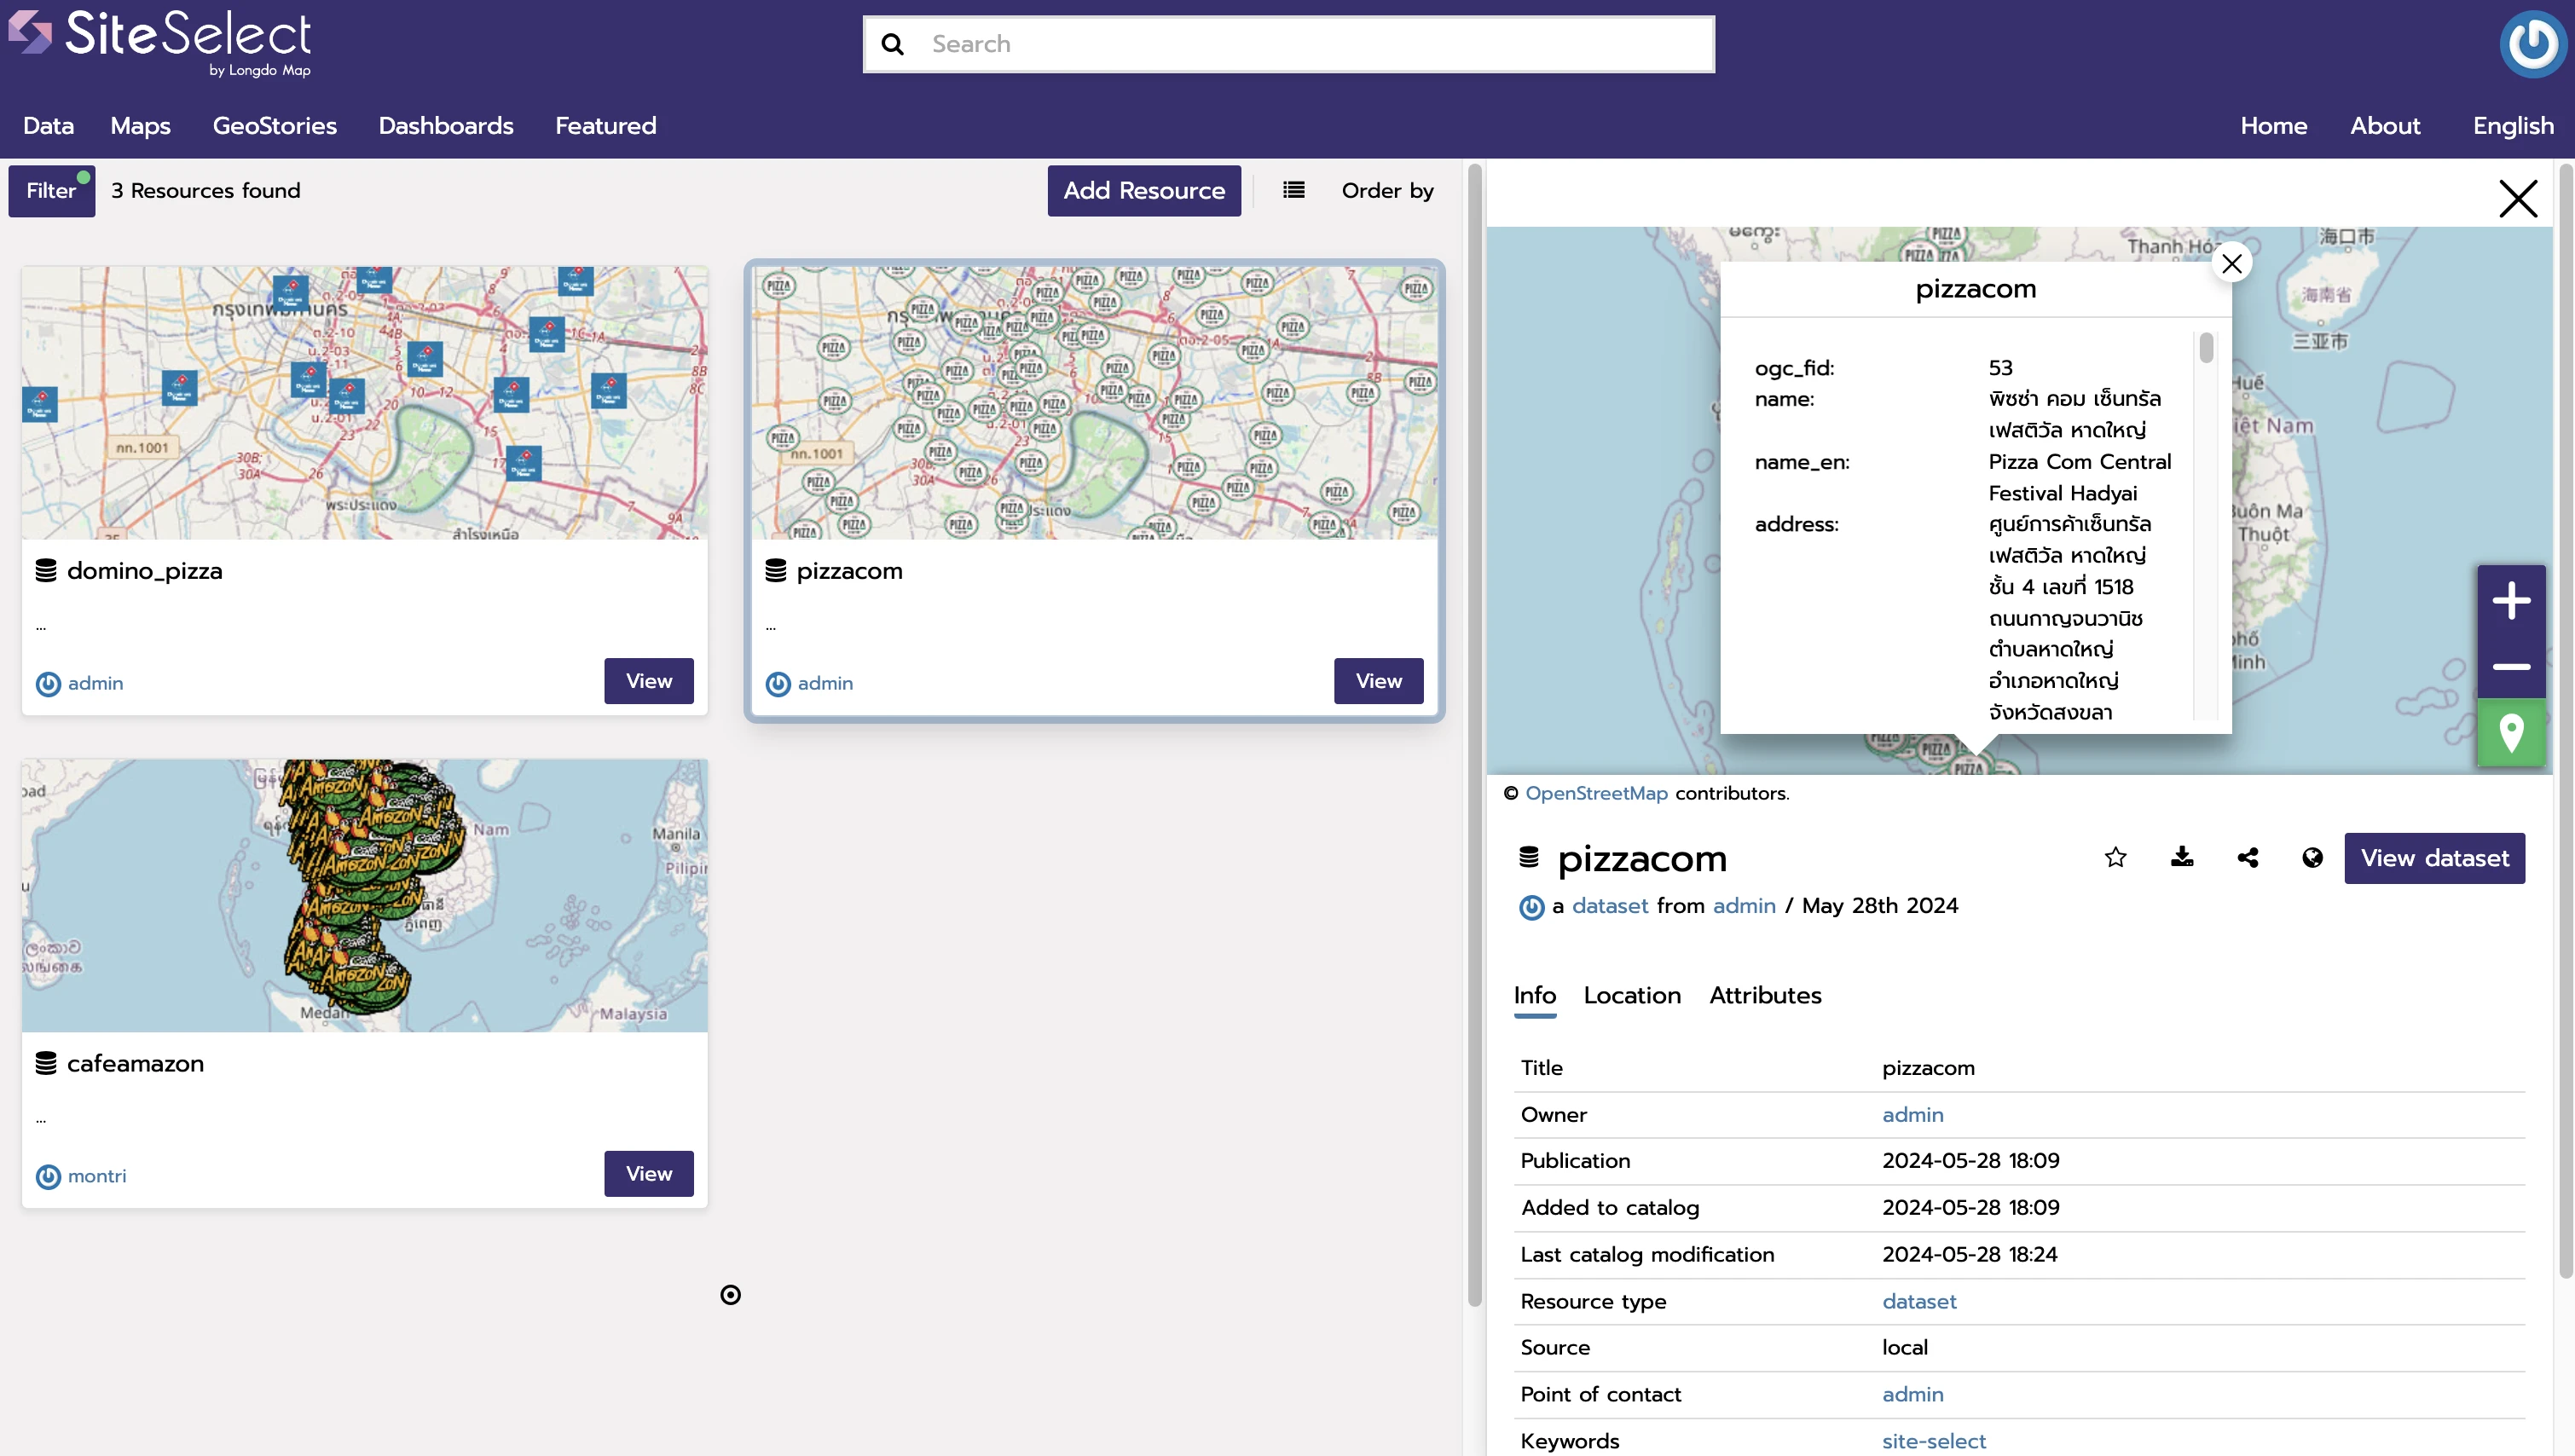
Task: Click the dataset icon in detail panel heading
Action: pos(1529,857)
